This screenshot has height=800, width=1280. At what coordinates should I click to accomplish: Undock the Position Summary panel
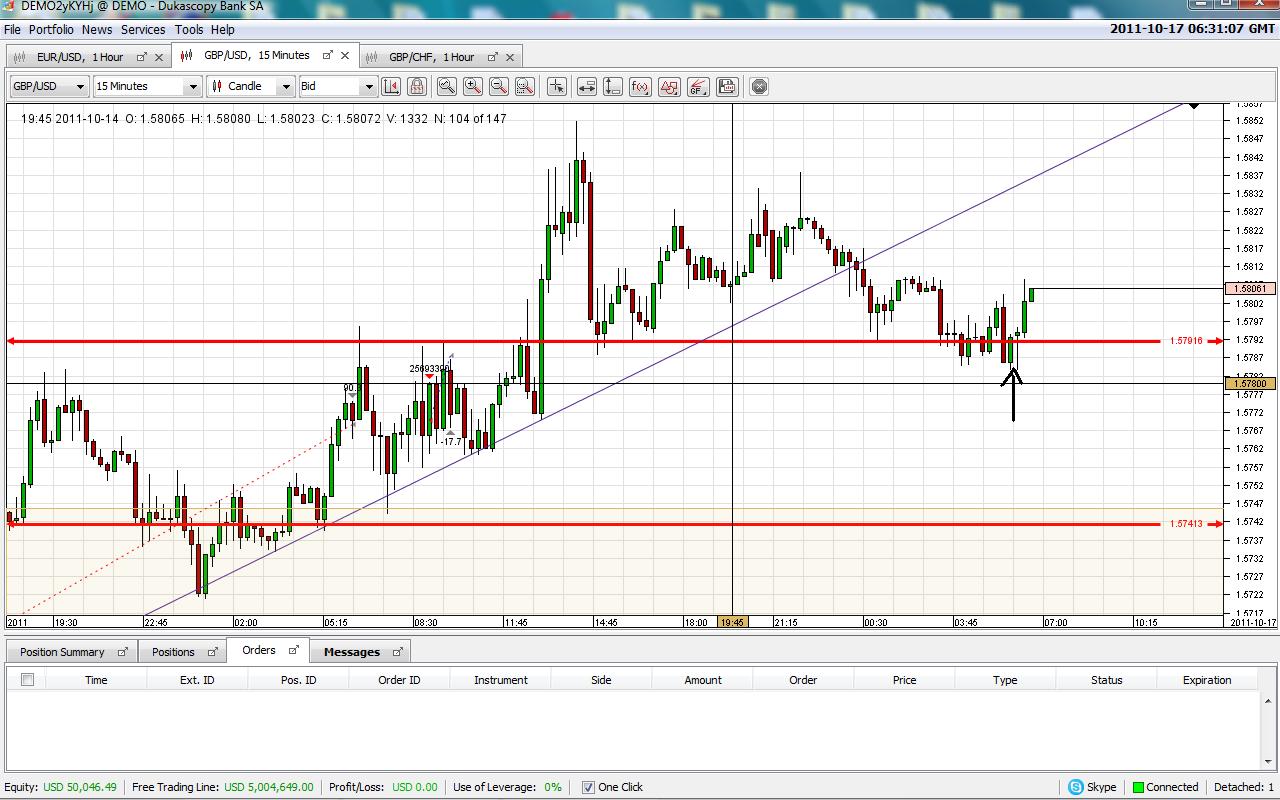[x=123, y=652]
